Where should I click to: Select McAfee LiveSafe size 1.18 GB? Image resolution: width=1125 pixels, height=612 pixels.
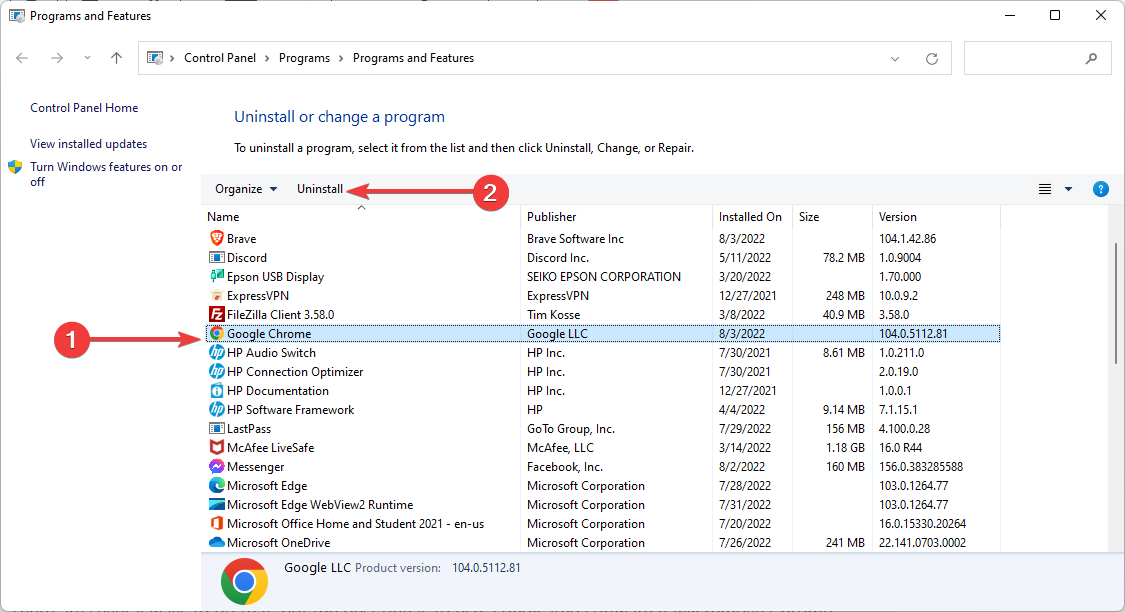(x=845, y=448)
